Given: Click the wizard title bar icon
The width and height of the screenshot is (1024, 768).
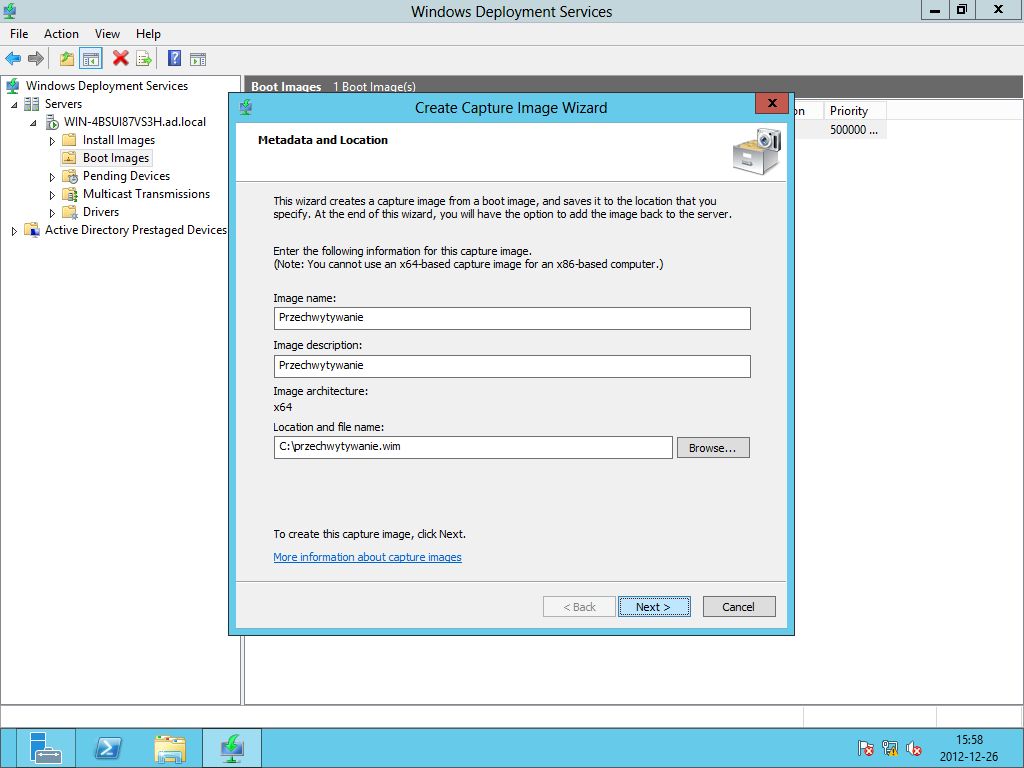Looking at the screenshot, I should (246, 107).
